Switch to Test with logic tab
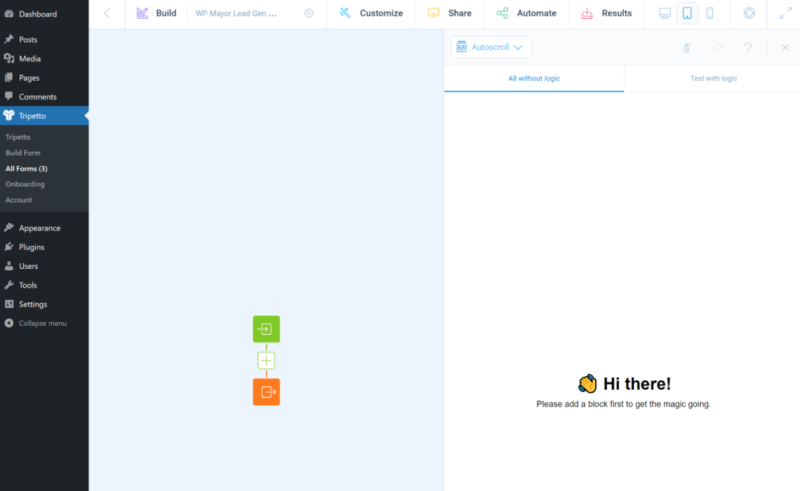 pyautogui.click(x=713, y=79)
